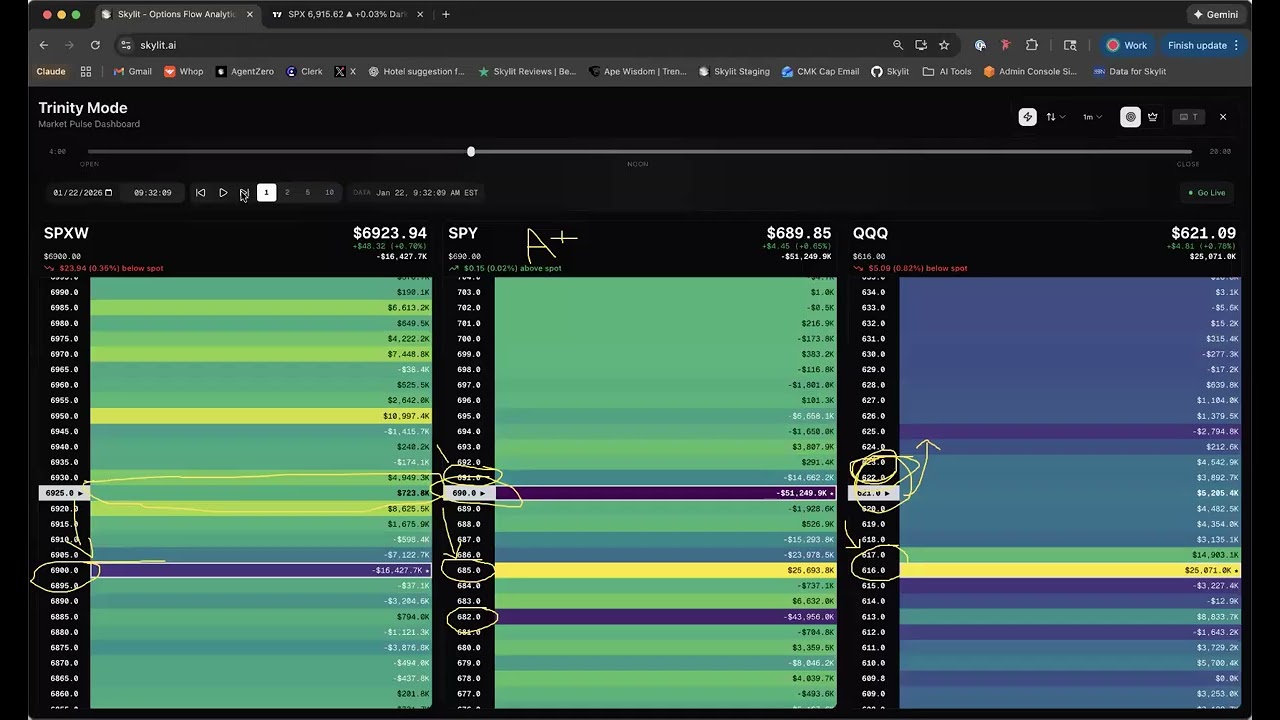Skip forward to next frame
Screen dimensions: 1280x720
(x=244, y=193)
